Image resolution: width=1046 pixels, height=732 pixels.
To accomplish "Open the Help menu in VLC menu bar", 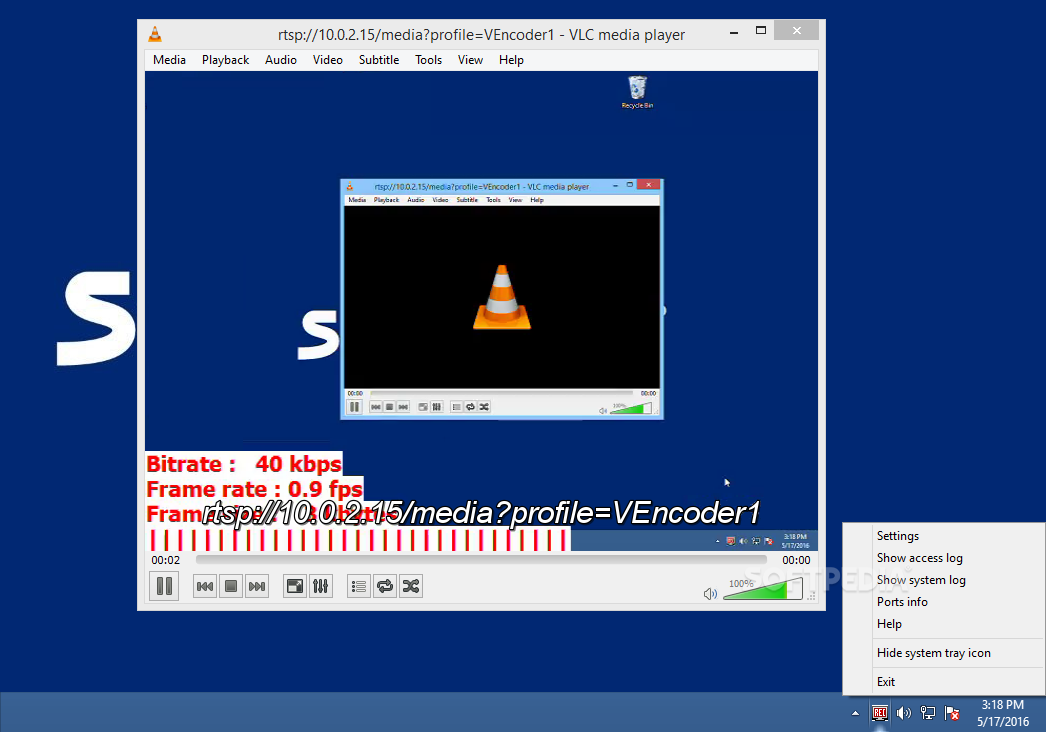I will (511, 60).
